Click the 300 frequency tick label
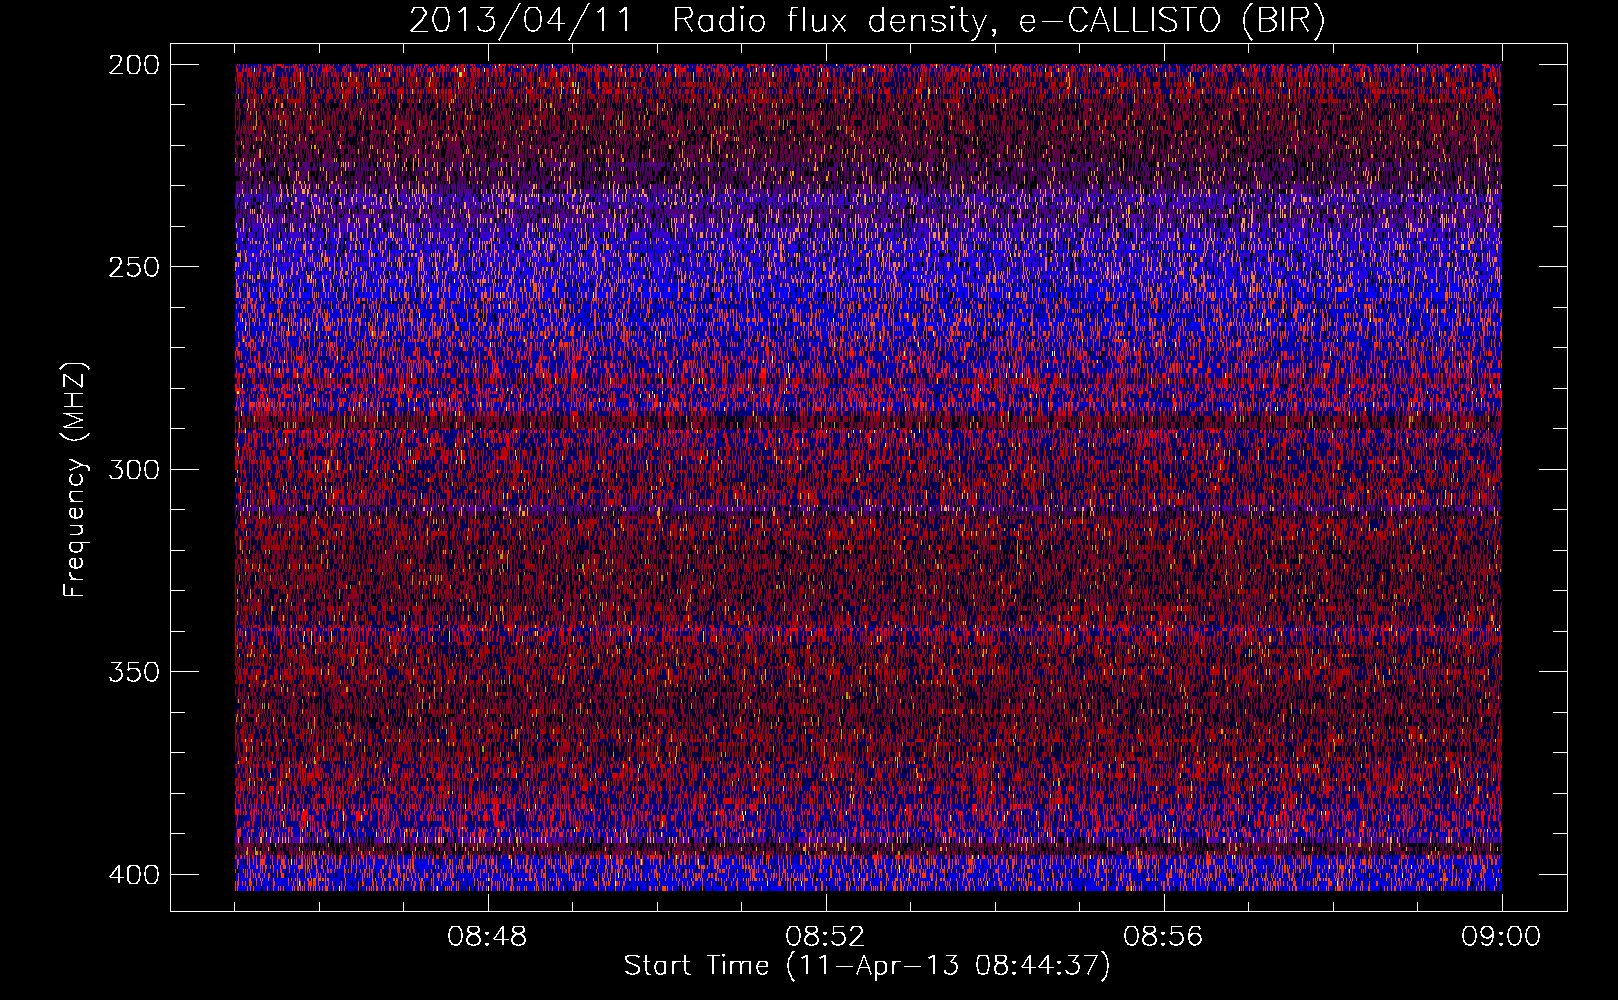 (134, 469)
